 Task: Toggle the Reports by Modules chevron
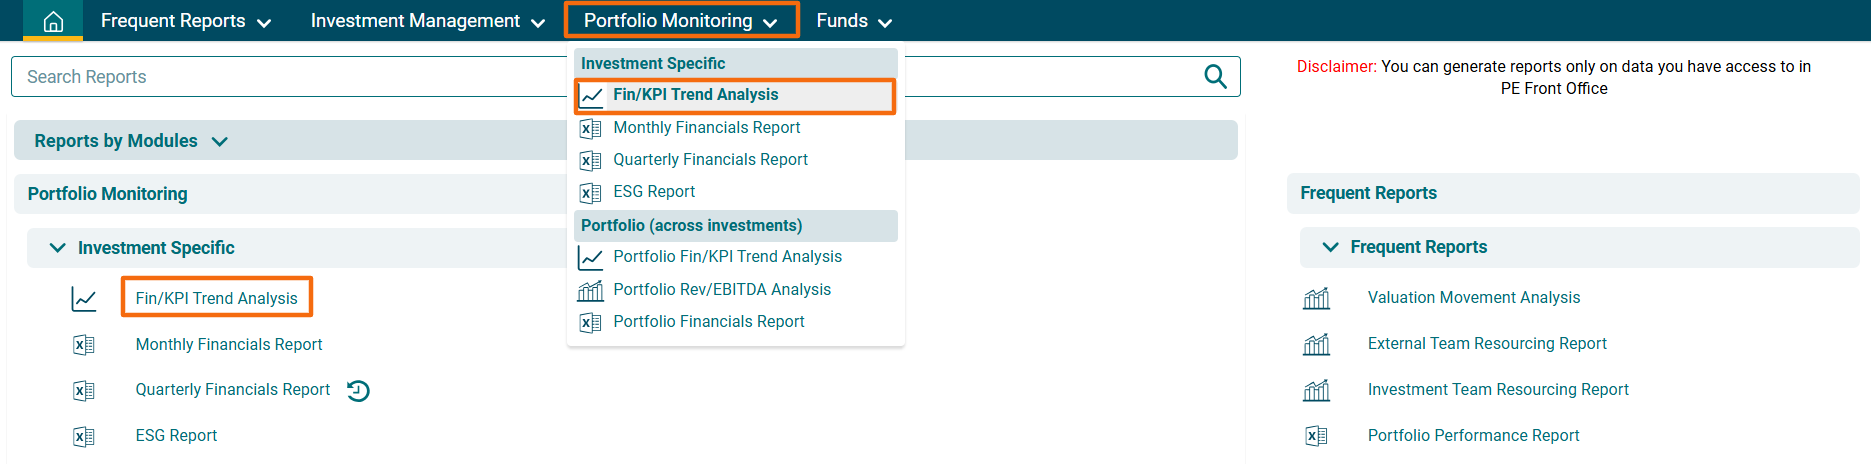click(220, 142)
